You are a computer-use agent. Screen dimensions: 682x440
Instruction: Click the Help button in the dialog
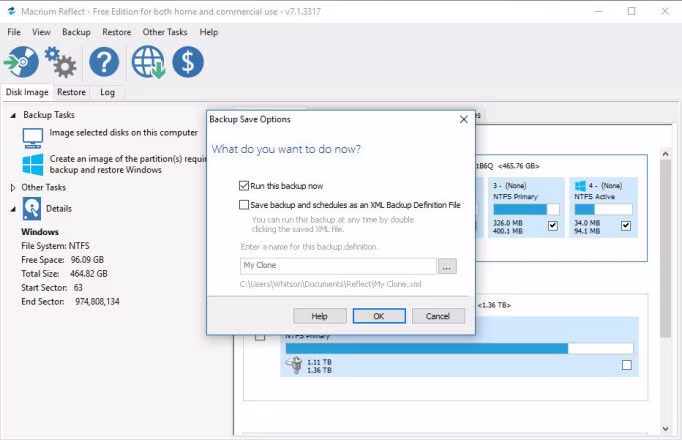pyautogui.click(x=320, y=316)
